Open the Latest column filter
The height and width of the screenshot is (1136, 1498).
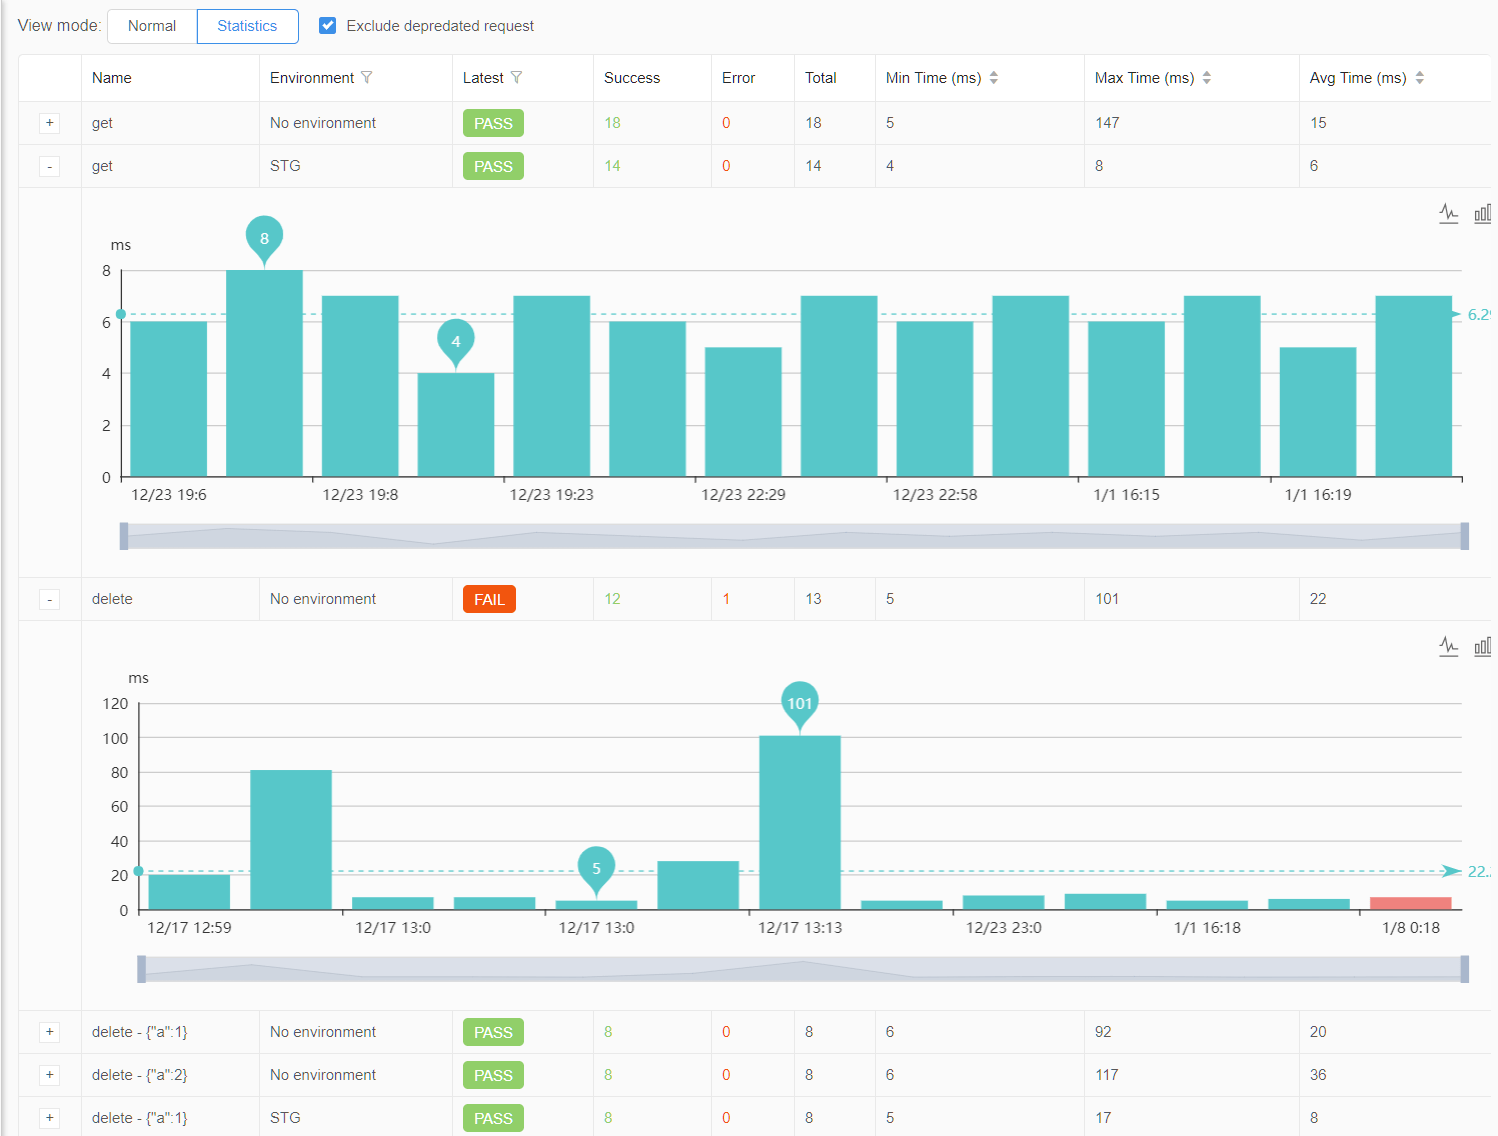click(517, 77)
